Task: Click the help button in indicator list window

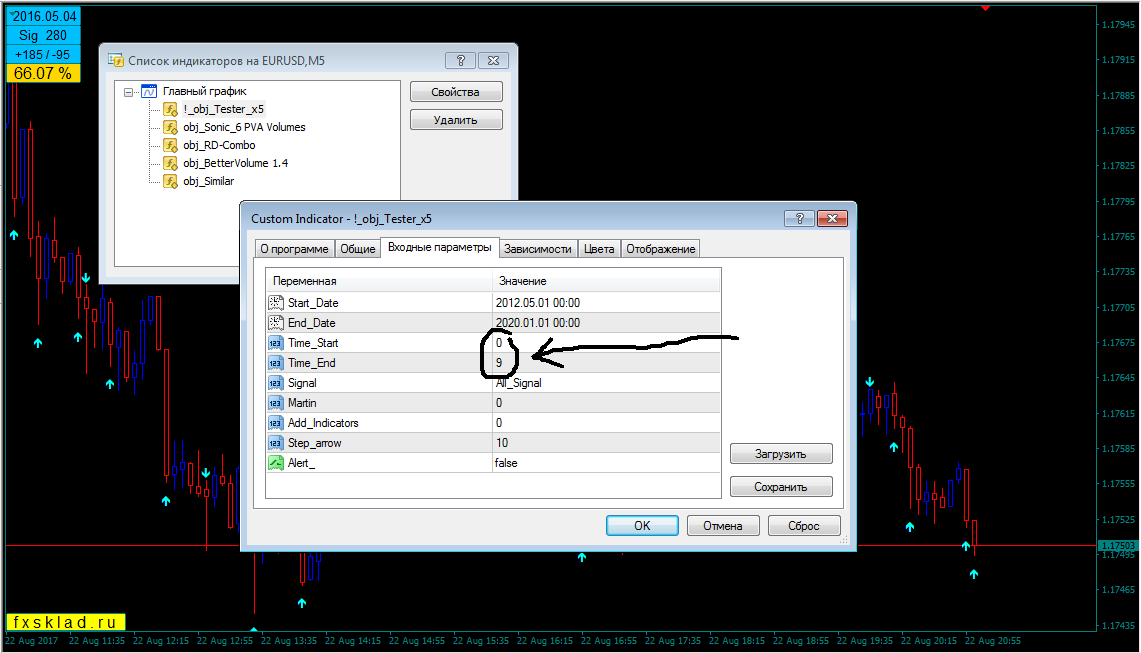Action: coord(461,60)
